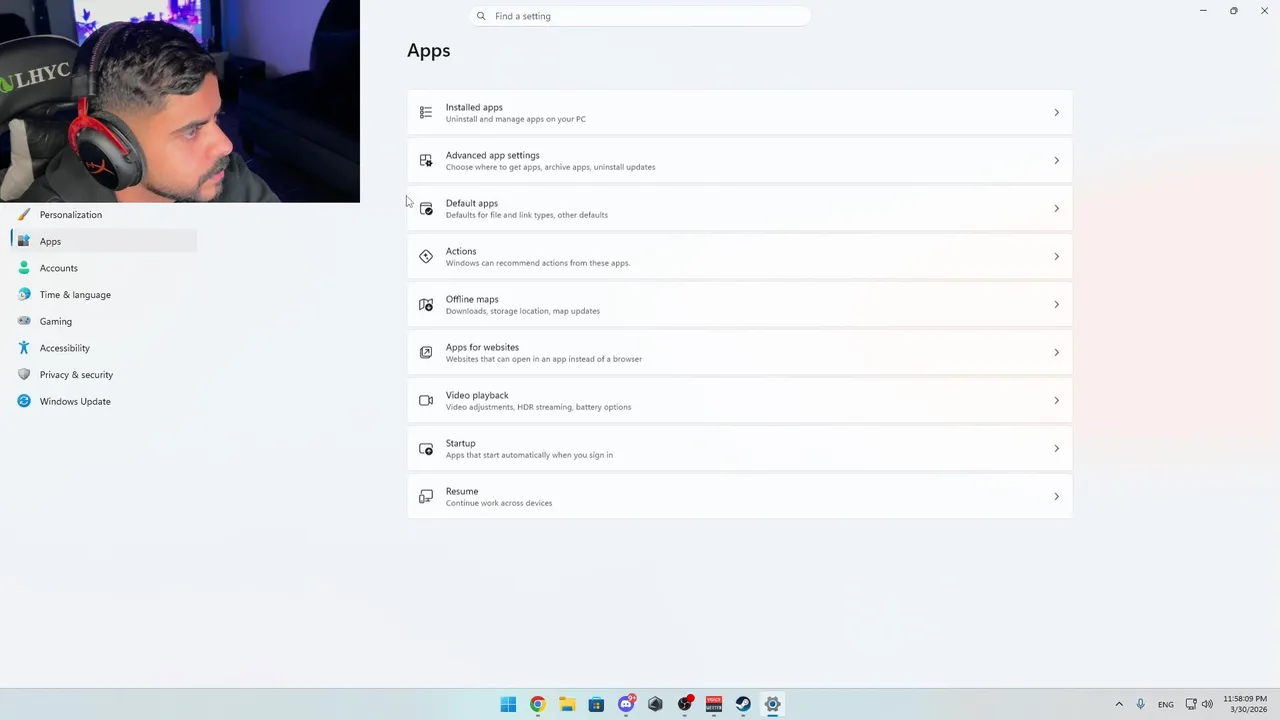
Task: Expand the Resume chevron
Action: tap(1056, 496)
